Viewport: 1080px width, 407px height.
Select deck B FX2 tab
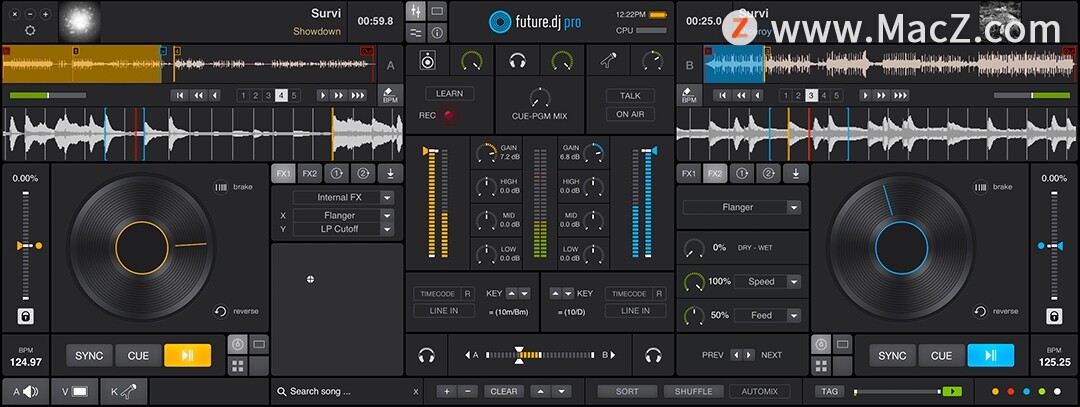pyautogui.click(x=715, y=174)
